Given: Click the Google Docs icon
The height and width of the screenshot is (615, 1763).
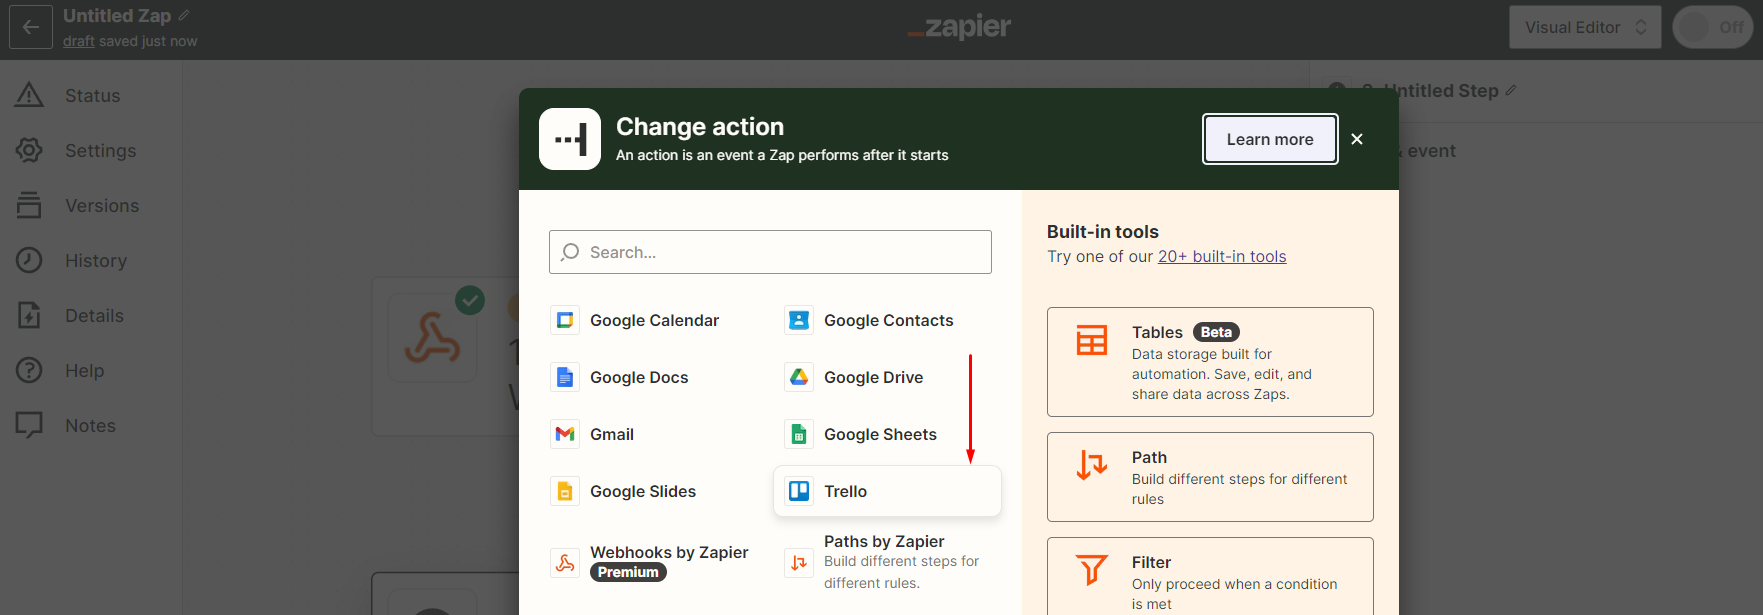Looking at the screenshot, I should coord(565,377).
